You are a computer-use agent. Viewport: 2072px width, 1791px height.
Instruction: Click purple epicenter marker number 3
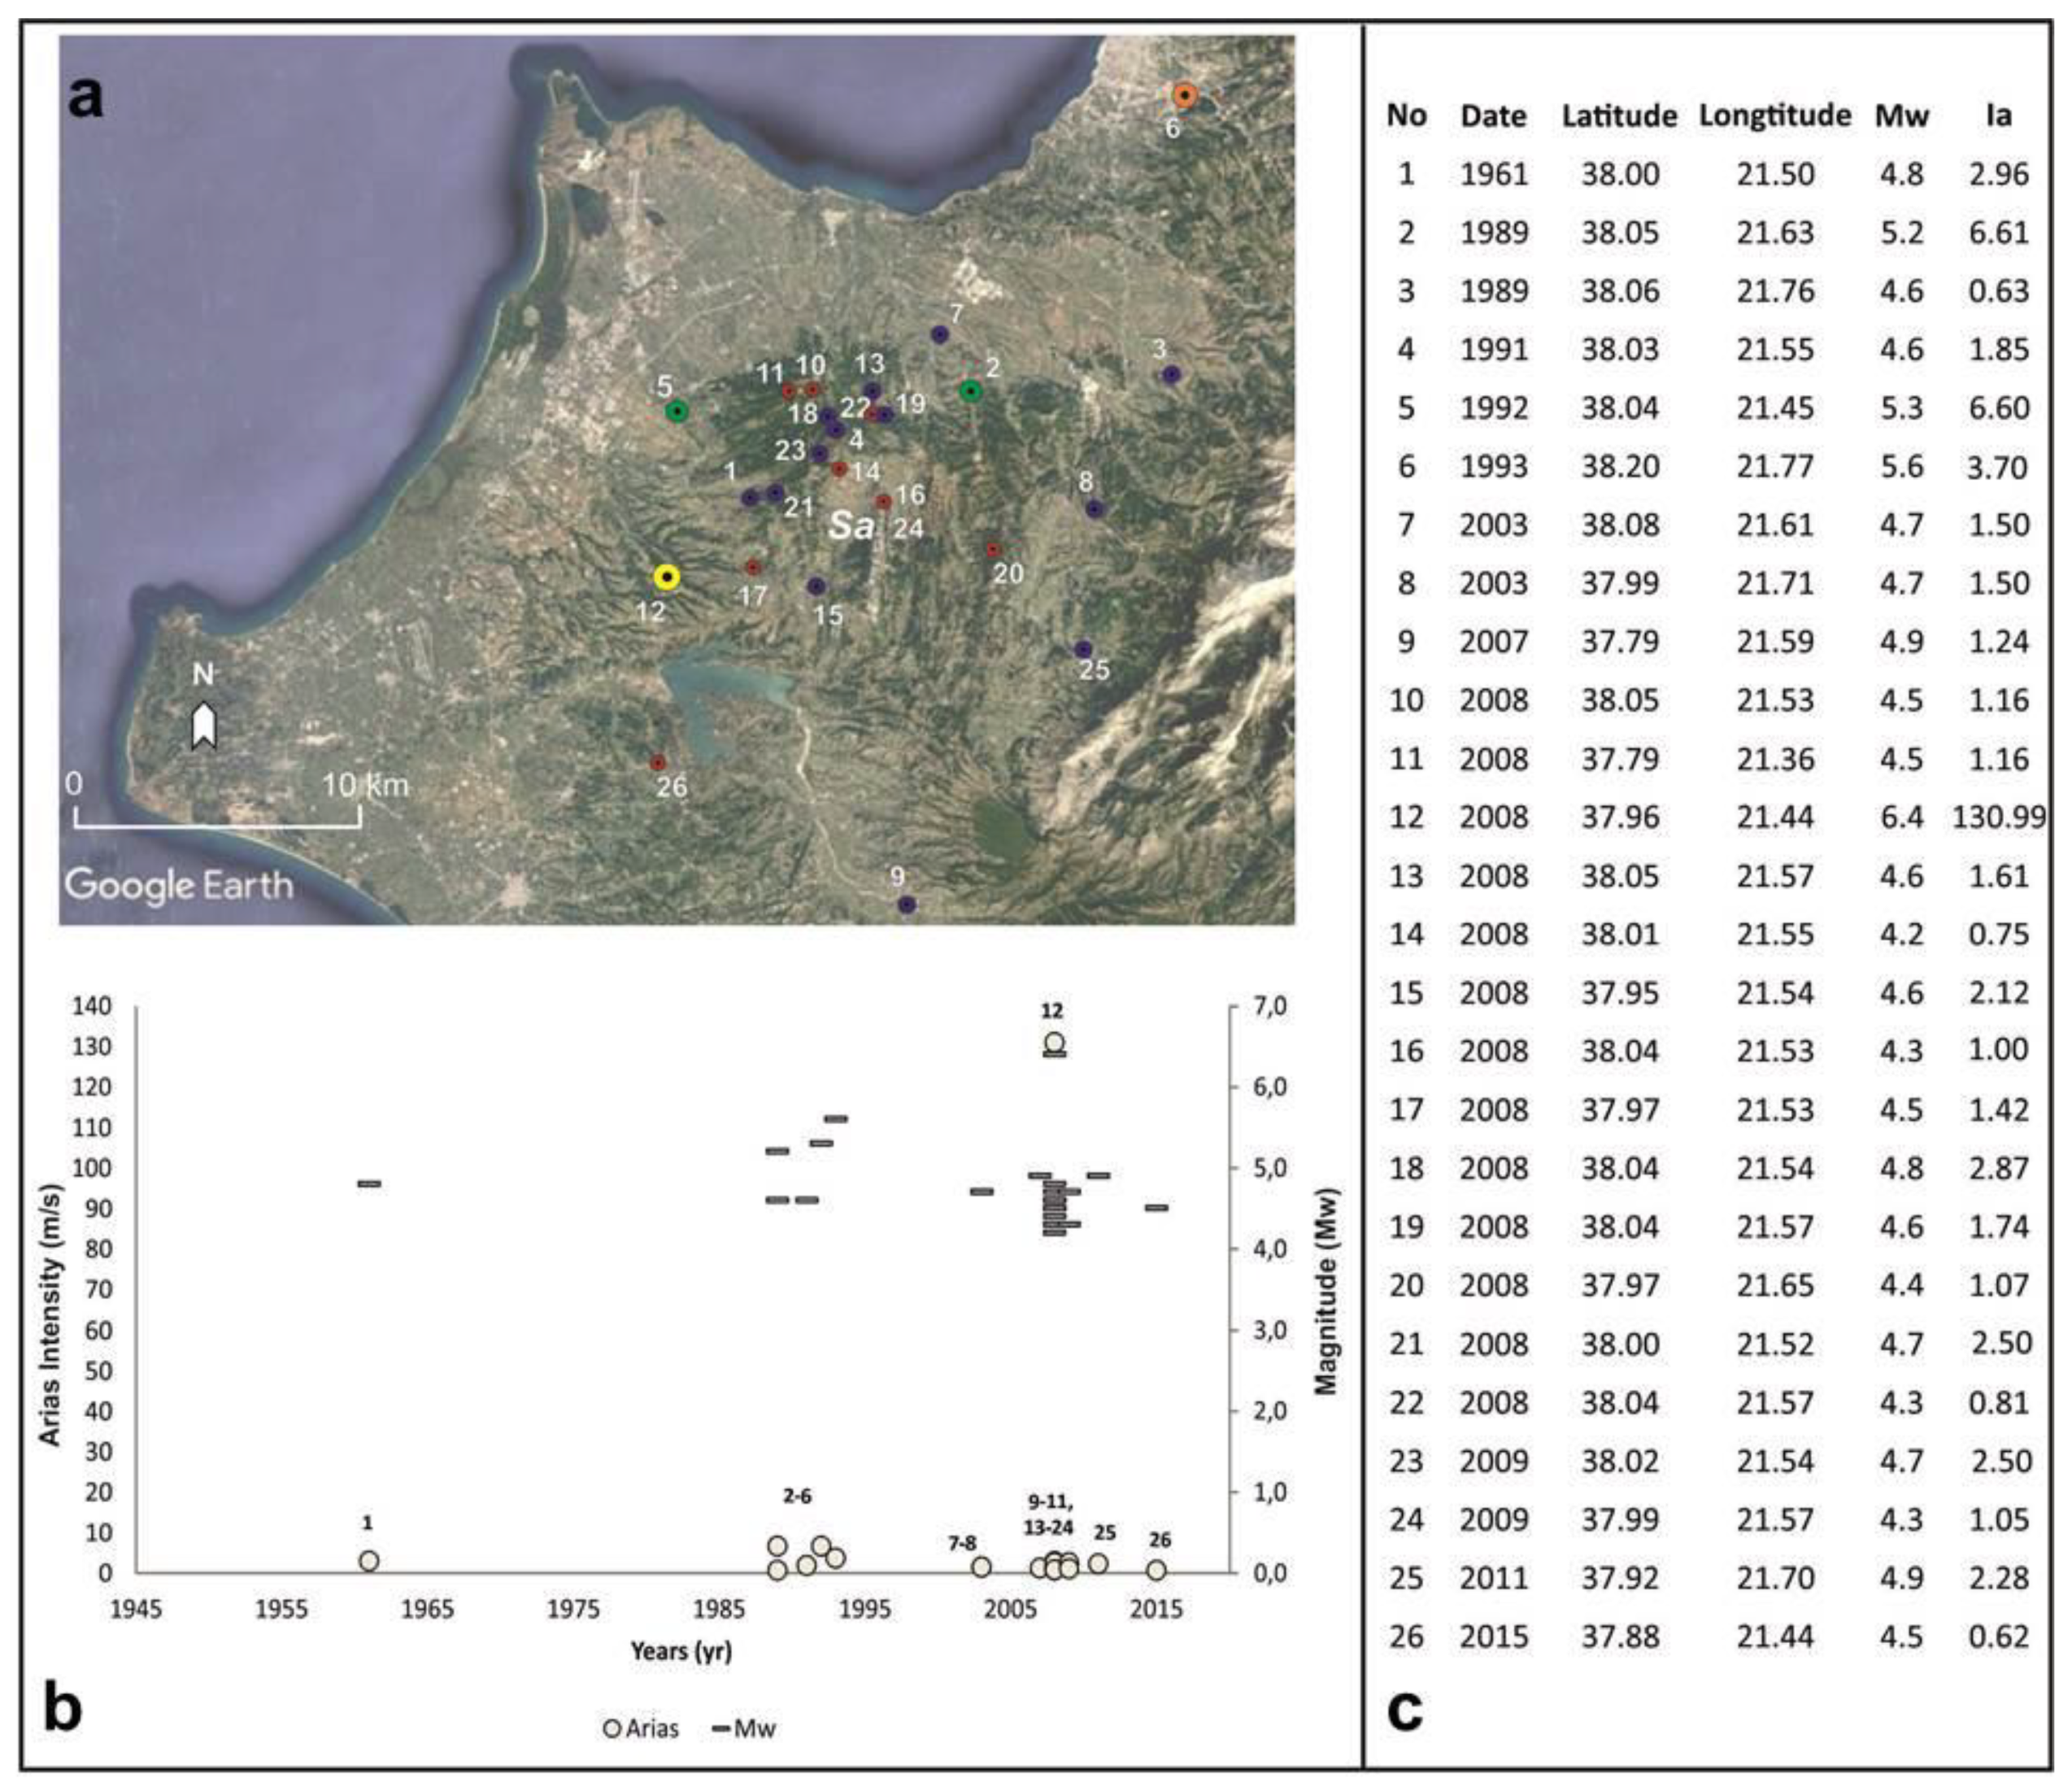(1171, 374)
